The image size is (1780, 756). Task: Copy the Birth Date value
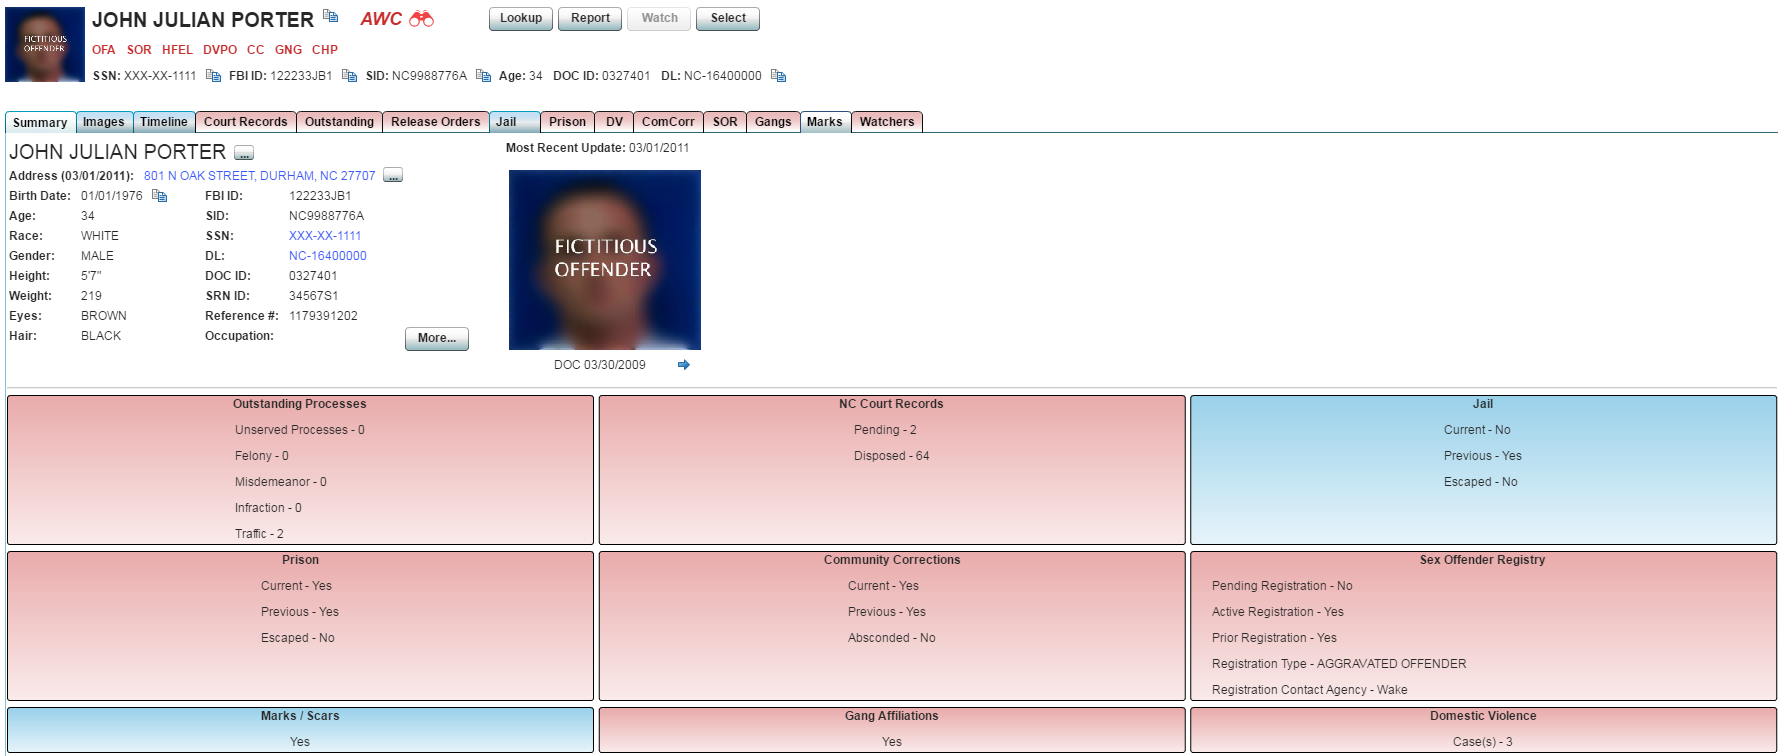[159, 196]
